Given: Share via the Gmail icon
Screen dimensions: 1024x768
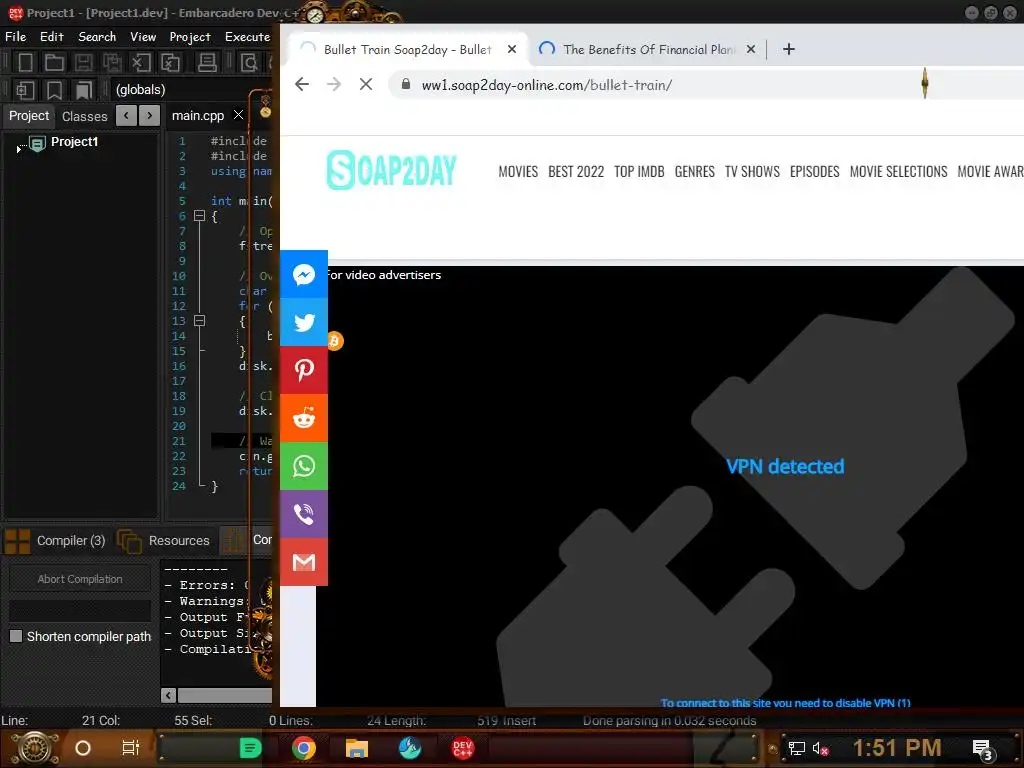Looking at the screenshot, I should [x=304, y=562].
